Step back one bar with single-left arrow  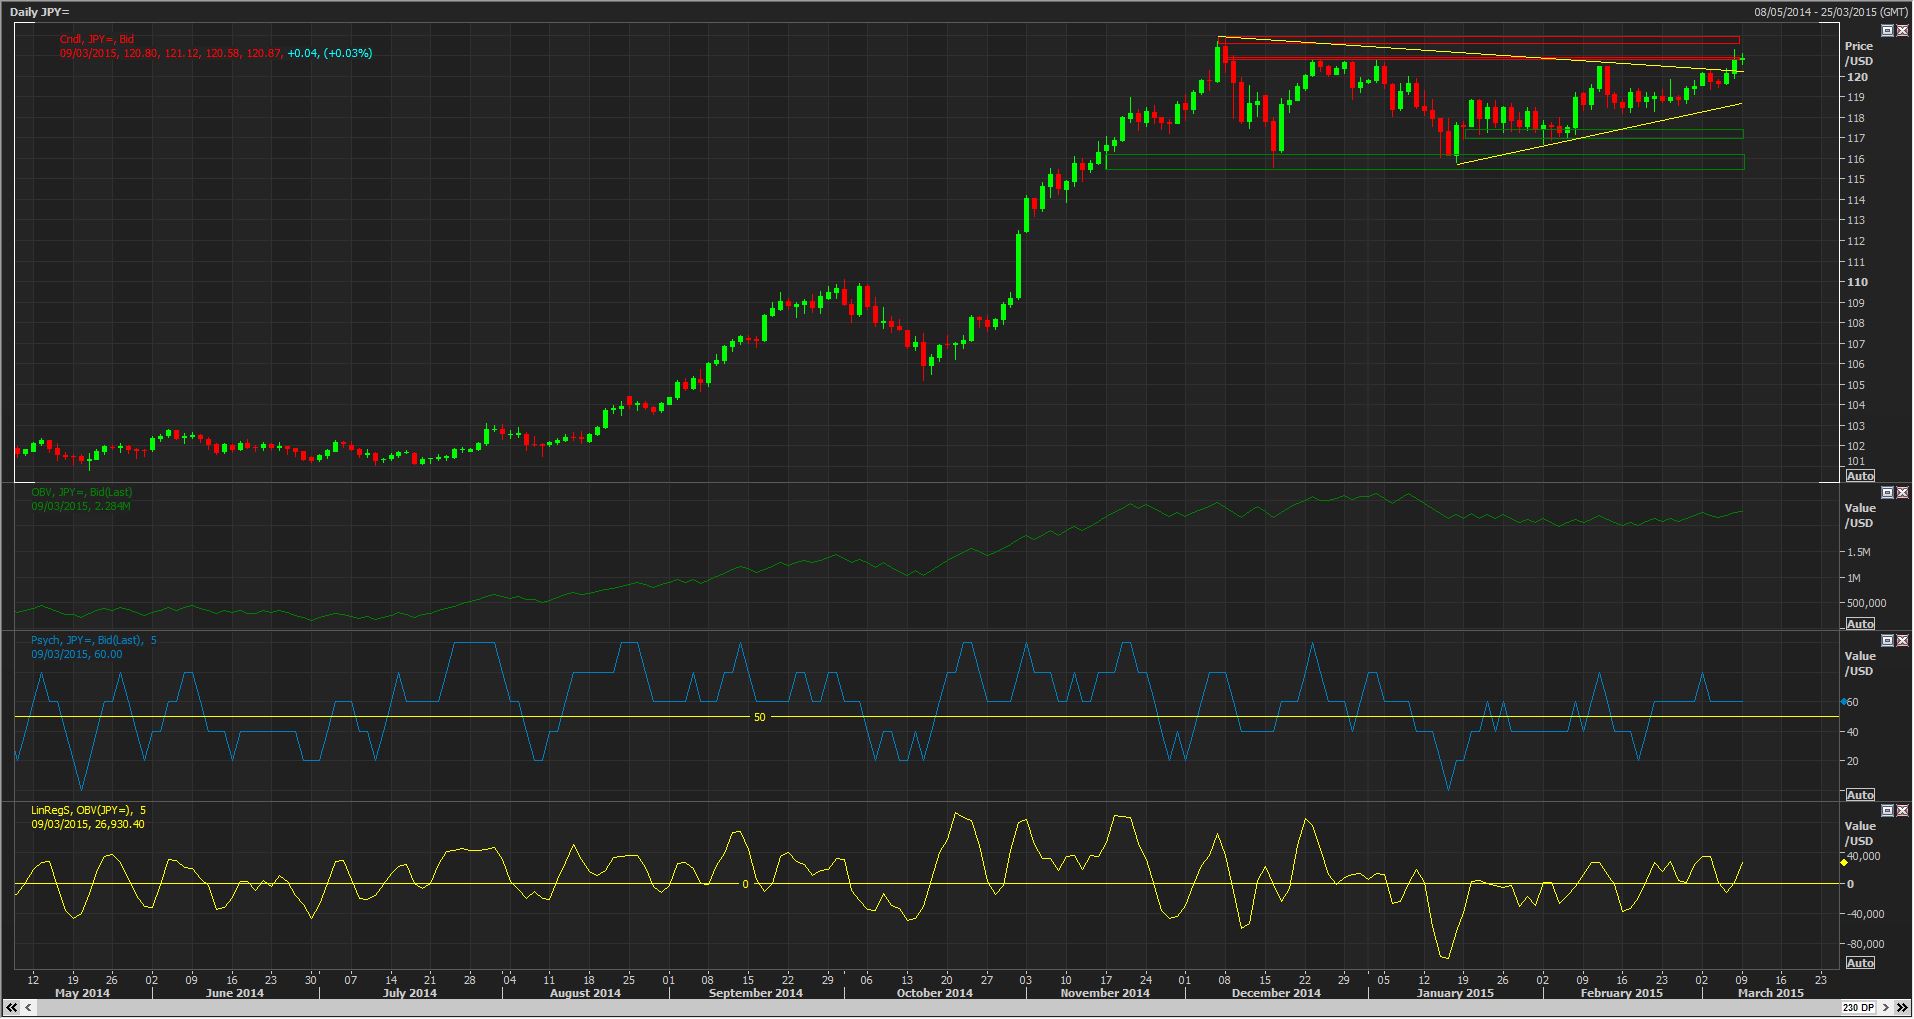pos(30,1008)
